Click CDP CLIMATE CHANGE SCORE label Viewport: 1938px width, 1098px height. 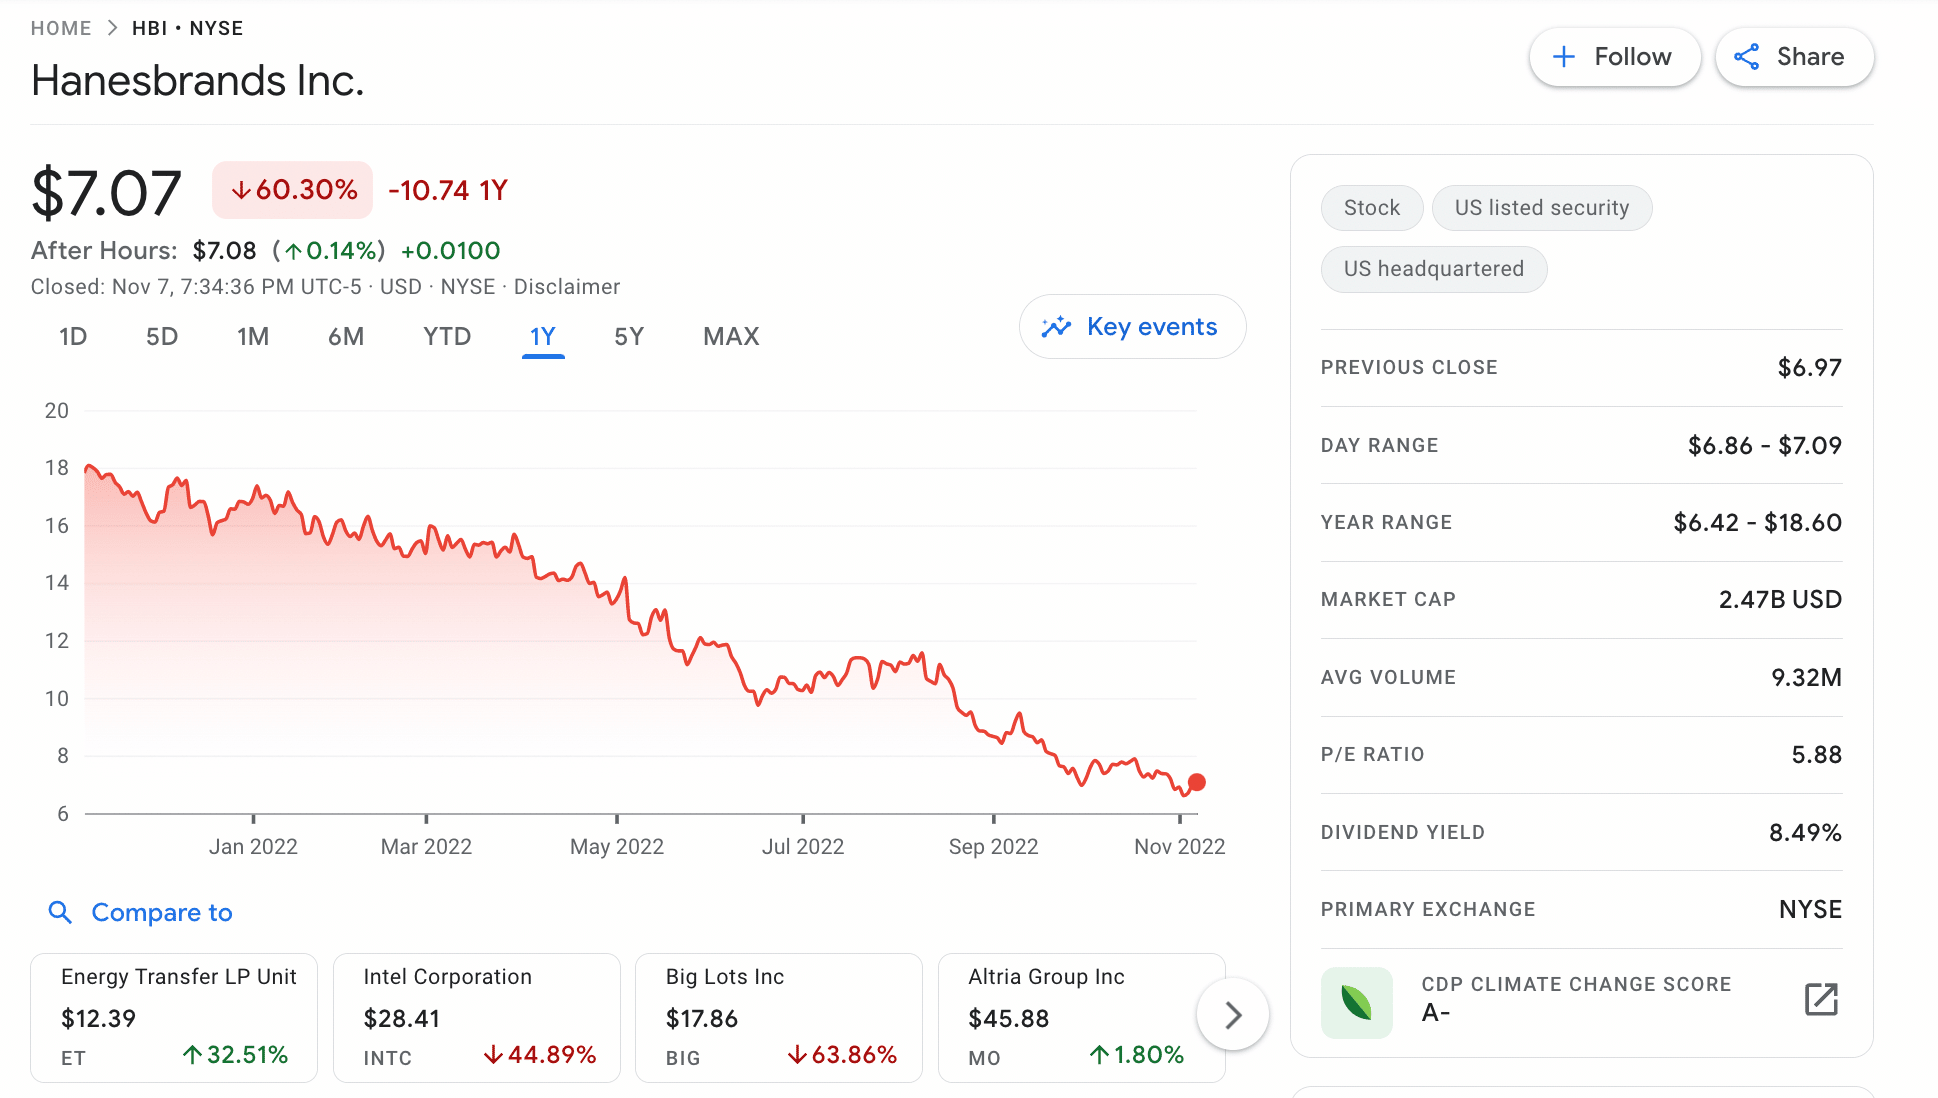click(x=1576, y=984)
